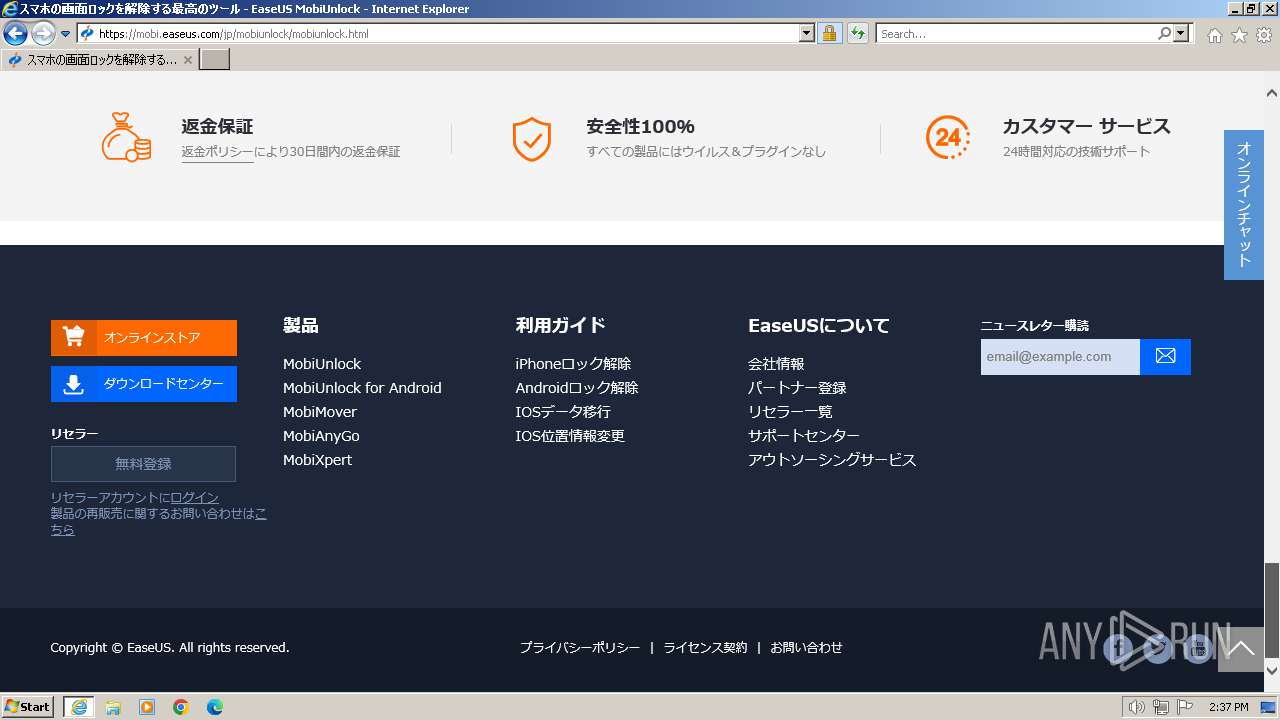Expand the address bar URL dropdown

click(x=807, y=33)
